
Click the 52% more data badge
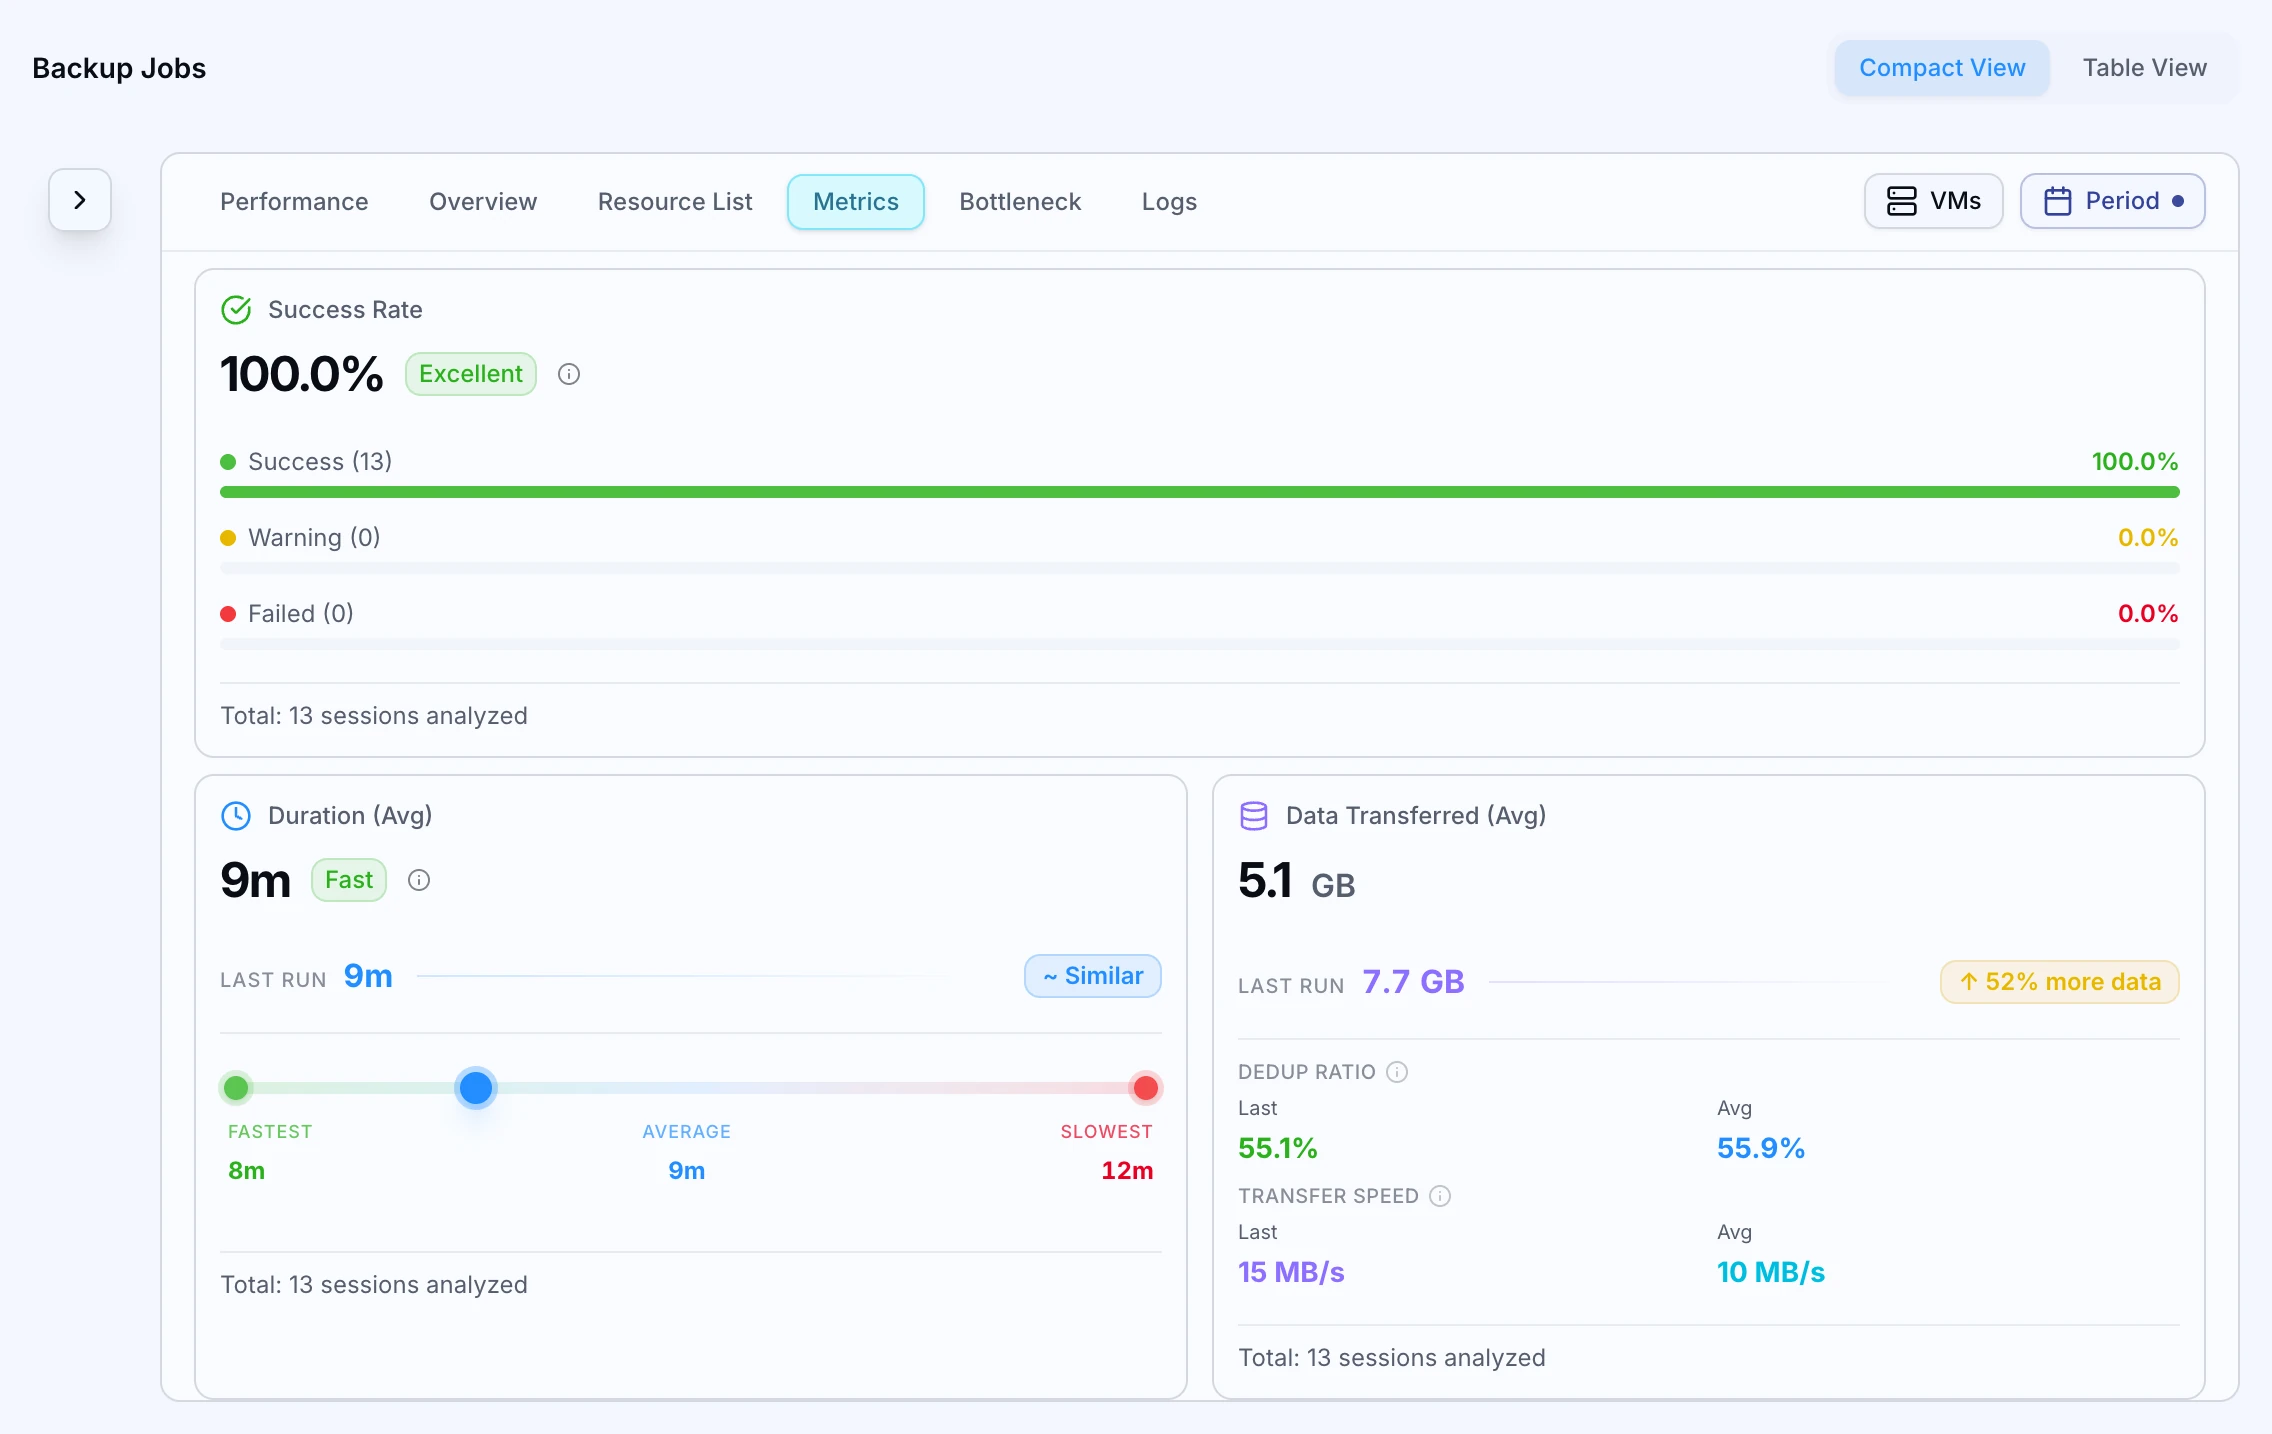2060,982
